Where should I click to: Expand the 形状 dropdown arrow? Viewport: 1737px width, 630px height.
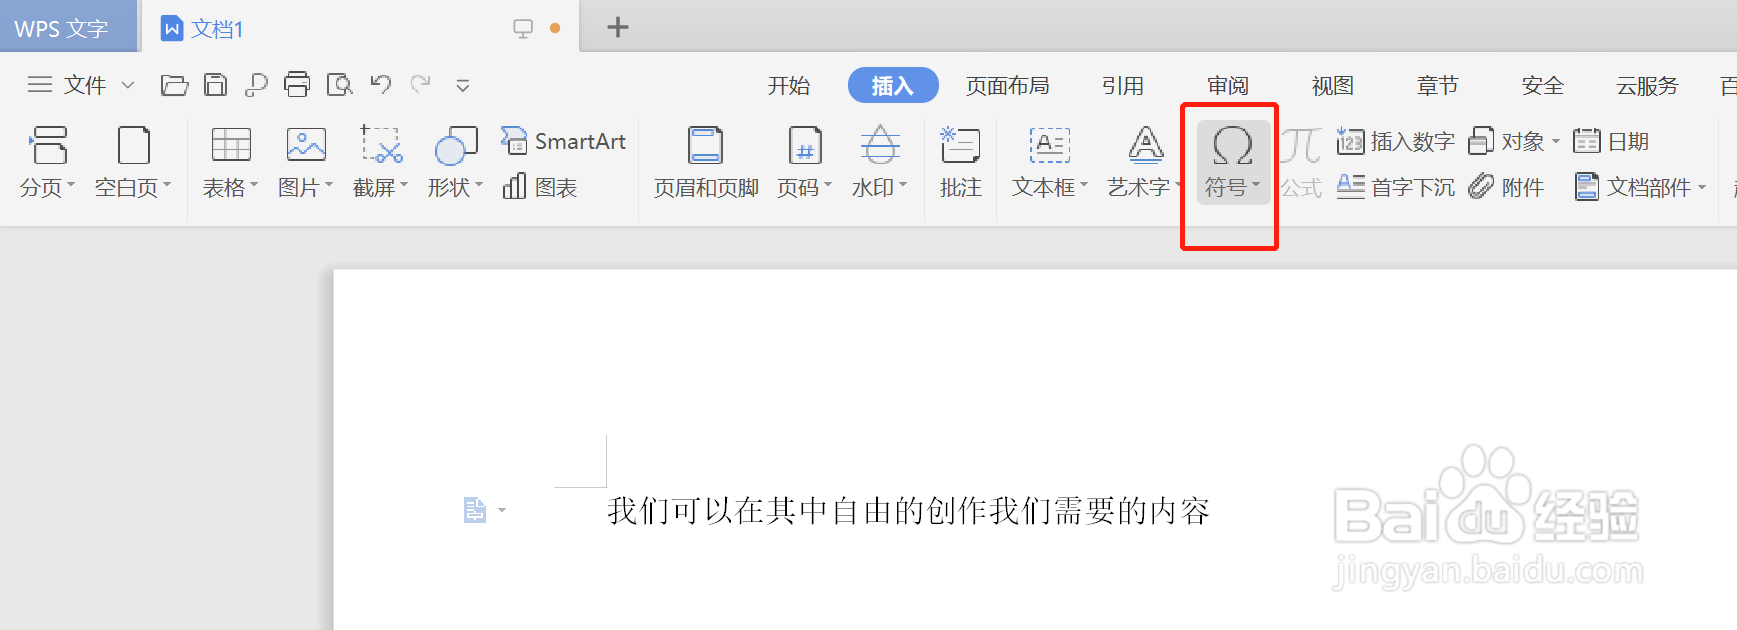tap(479, 185)
